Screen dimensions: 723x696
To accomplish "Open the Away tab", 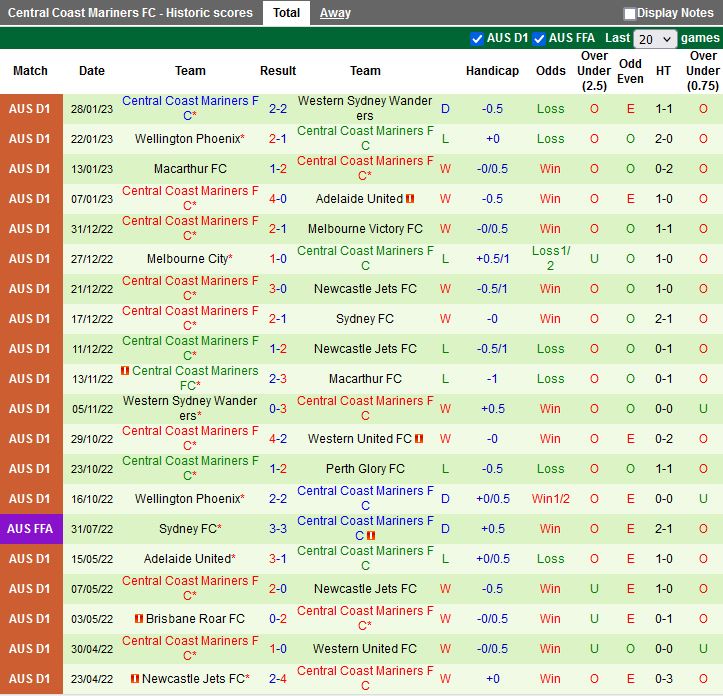I will click(335, 13).
